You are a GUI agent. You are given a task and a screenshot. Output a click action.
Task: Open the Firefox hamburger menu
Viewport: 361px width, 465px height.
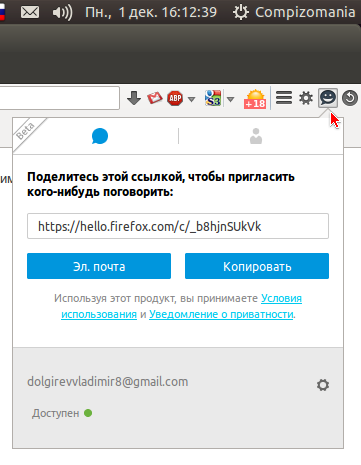coord(284,98)
